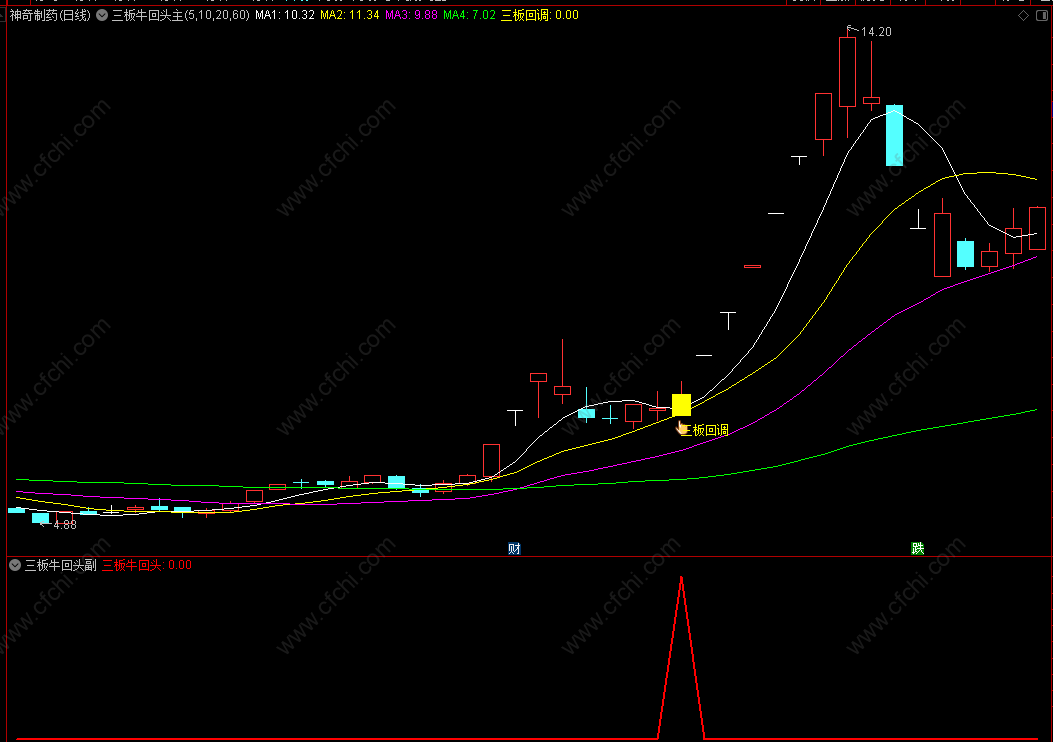Select the large cyan candle near the peak
Viewport: 1053px width, 742px height.
coord(895,135)
